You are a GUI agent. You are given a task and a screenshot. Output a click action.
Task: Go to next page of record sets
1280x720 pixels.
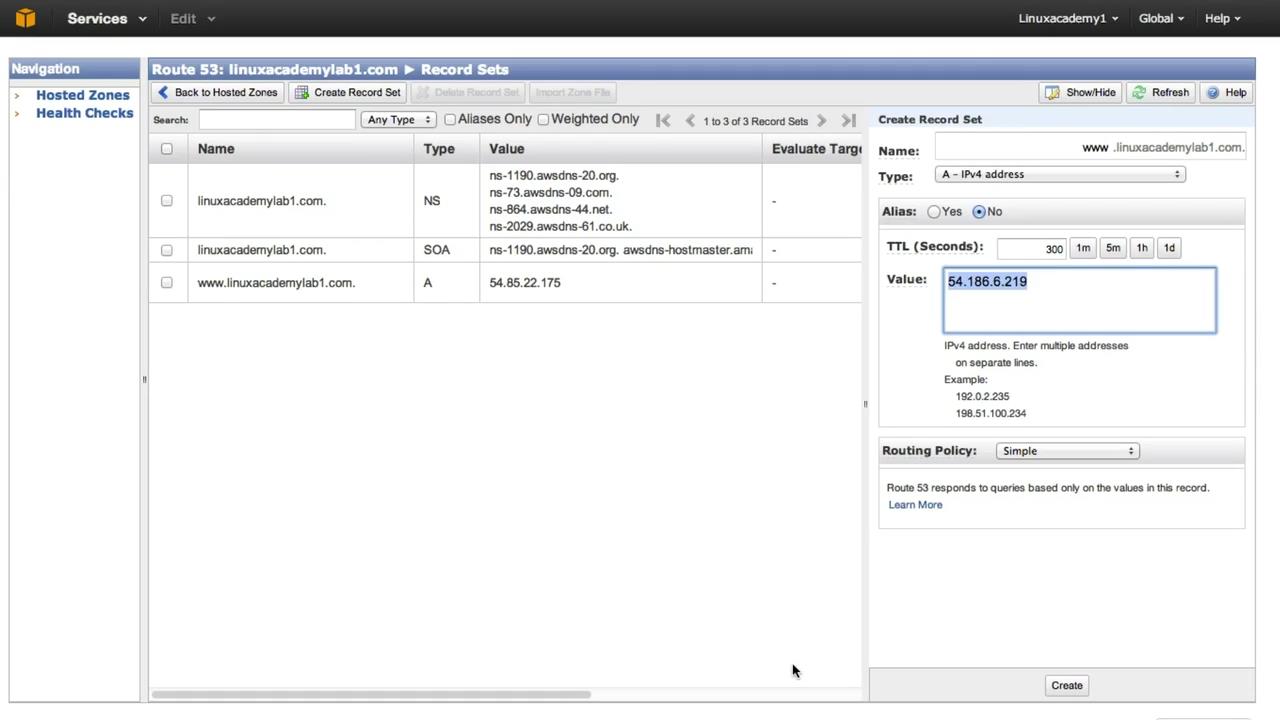[x=822, y=120]
